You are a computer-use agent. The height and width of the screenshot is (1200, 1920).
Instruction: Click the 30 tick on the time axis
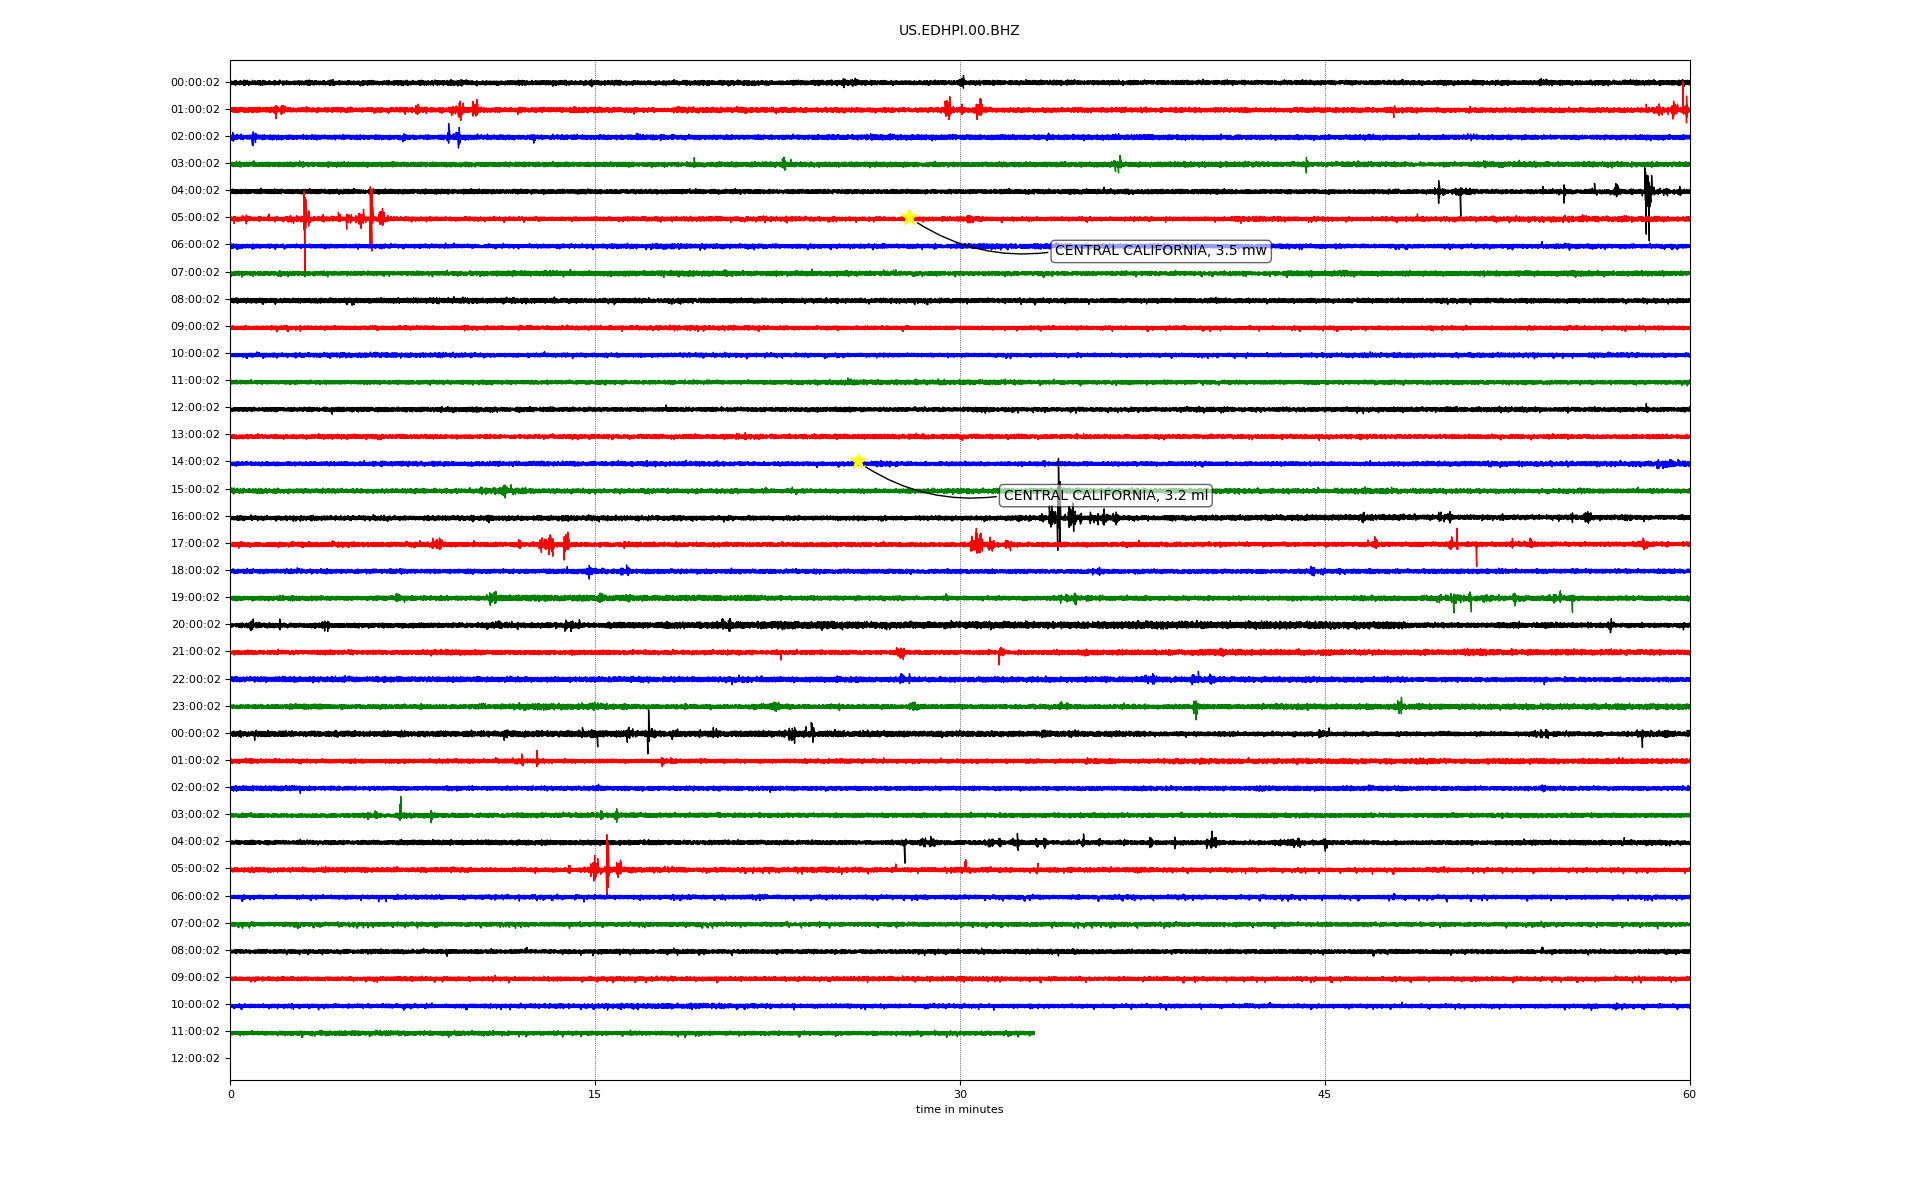point(960,1094)
